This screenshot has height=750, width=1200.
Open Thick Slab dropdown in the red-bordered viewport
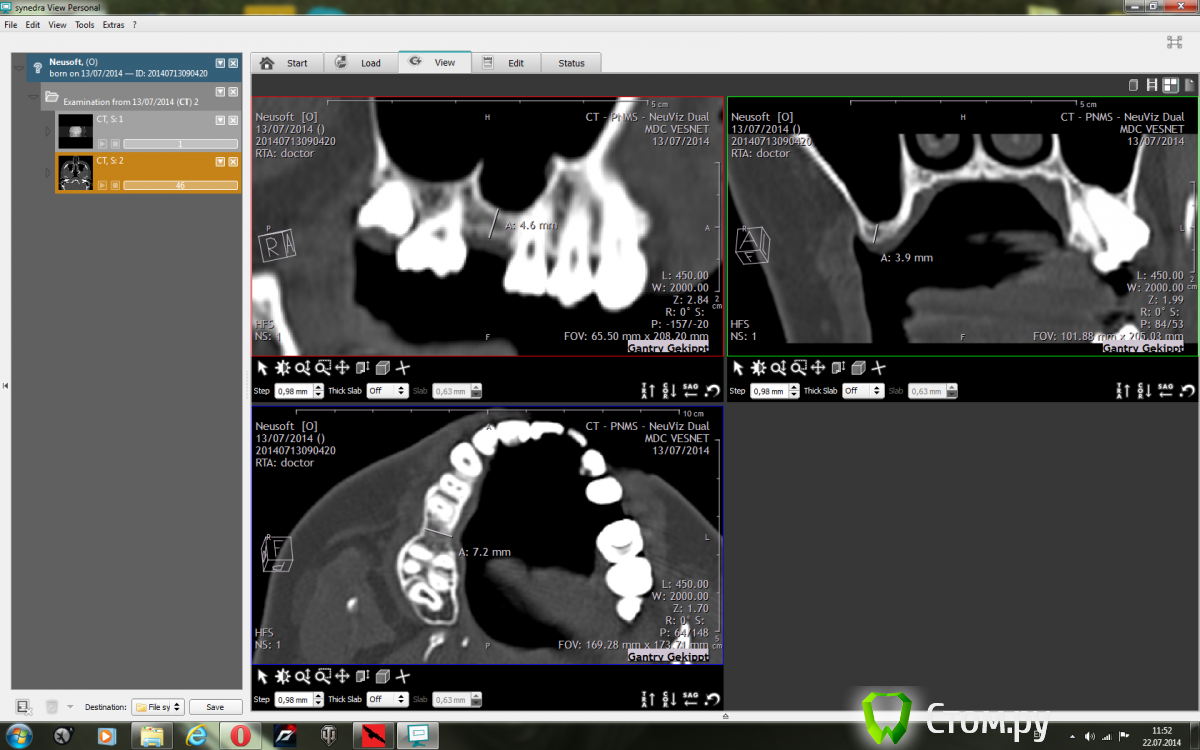pyautogui.click(x=389, y=391)
